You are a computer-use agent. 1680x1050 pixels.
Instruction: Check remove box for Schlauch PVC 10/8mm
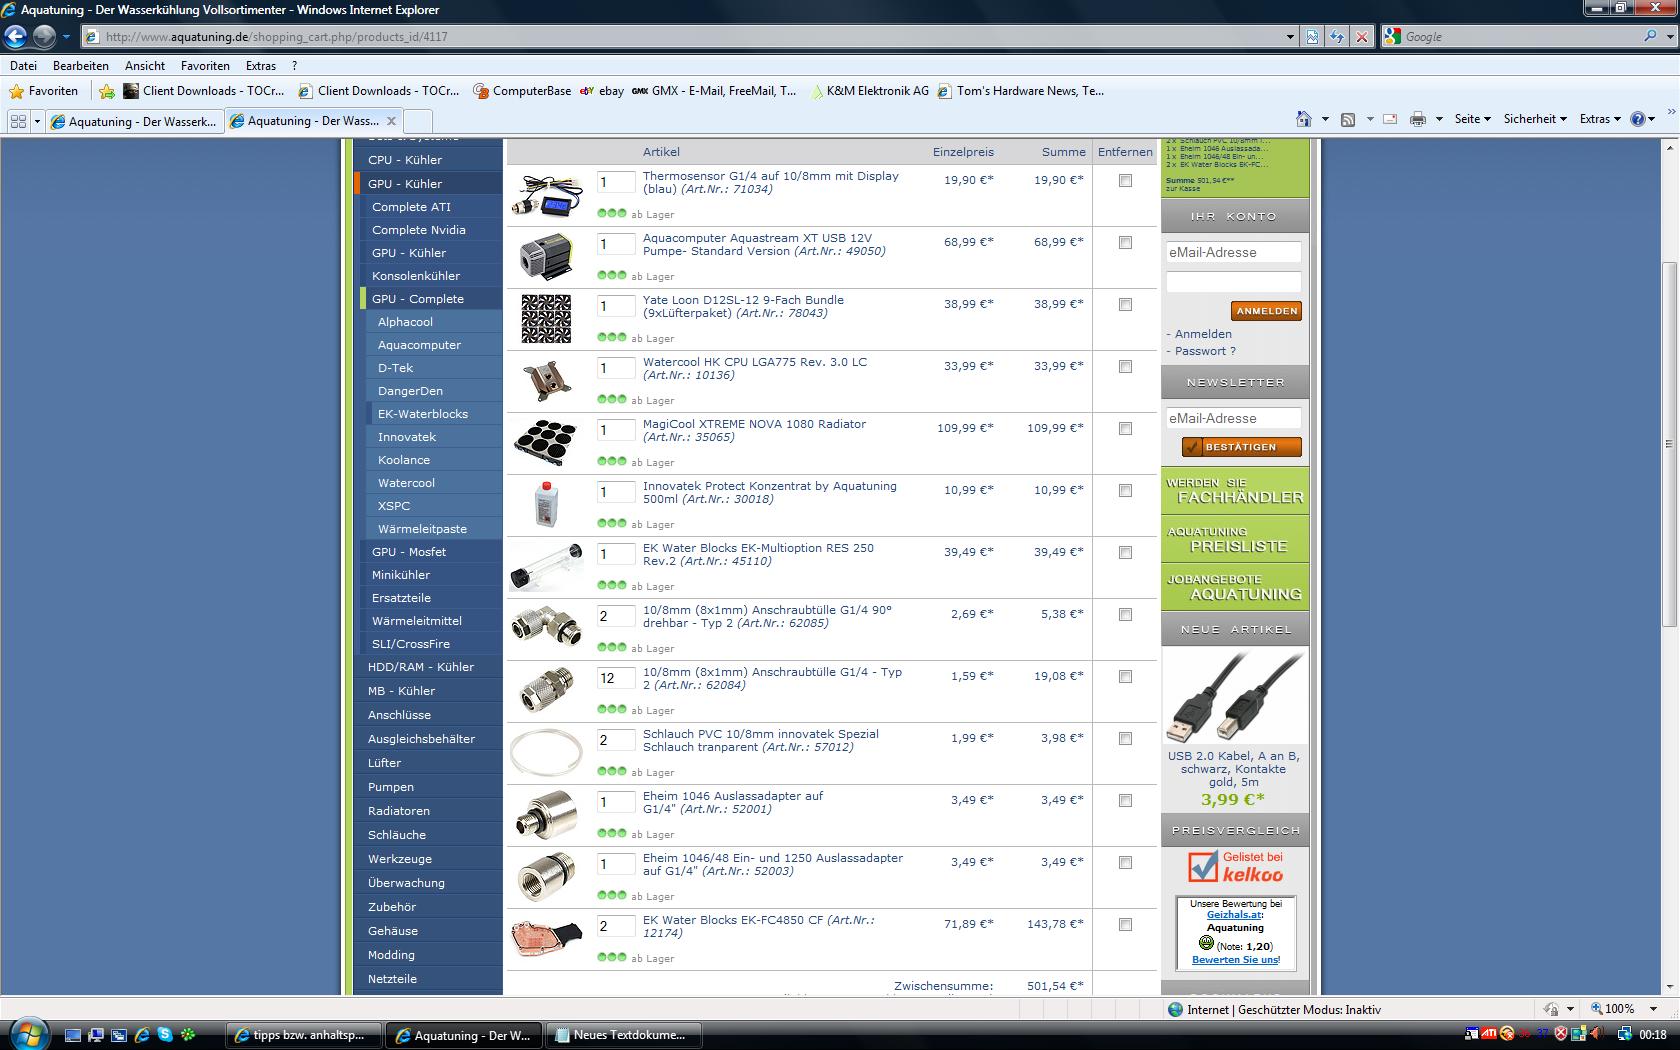1125,739
